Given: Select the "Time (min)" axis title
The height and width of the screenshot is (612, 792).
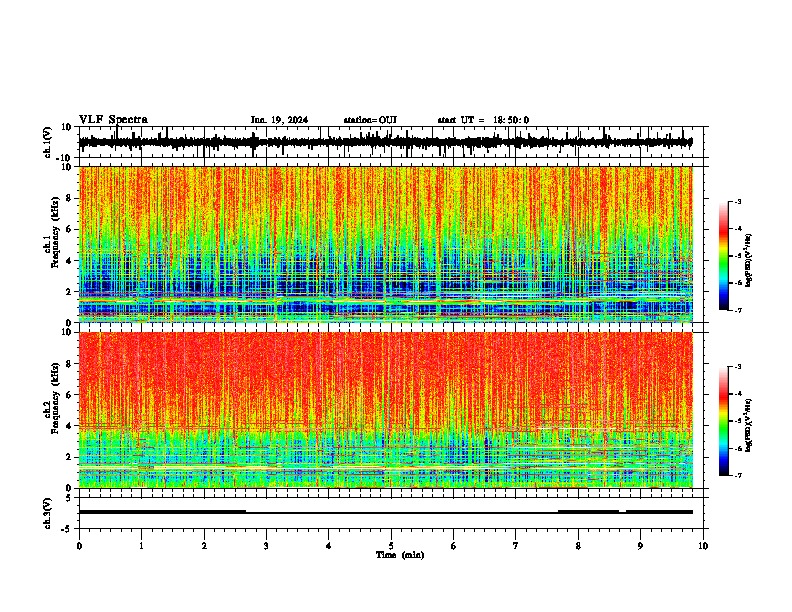Looking at the screenshot, I should click(x=400, y=555).
